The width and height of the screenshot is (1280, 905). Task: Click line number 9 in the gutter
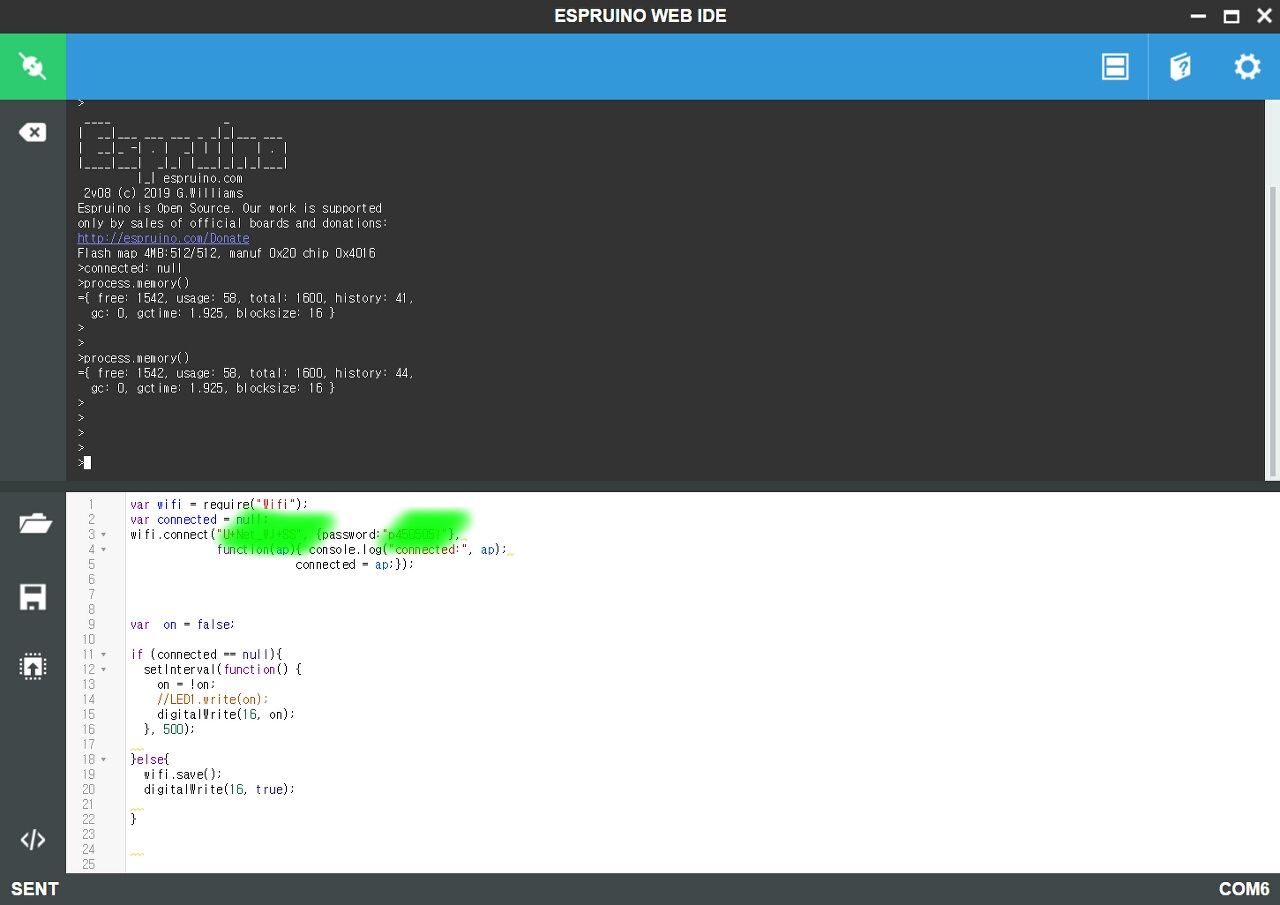coord(91,624)
